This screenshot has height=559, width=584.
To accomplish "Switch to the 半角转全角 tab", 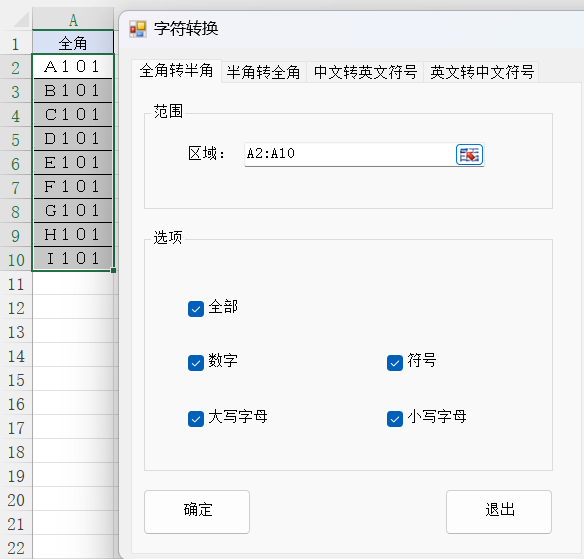I will point(263,72).
